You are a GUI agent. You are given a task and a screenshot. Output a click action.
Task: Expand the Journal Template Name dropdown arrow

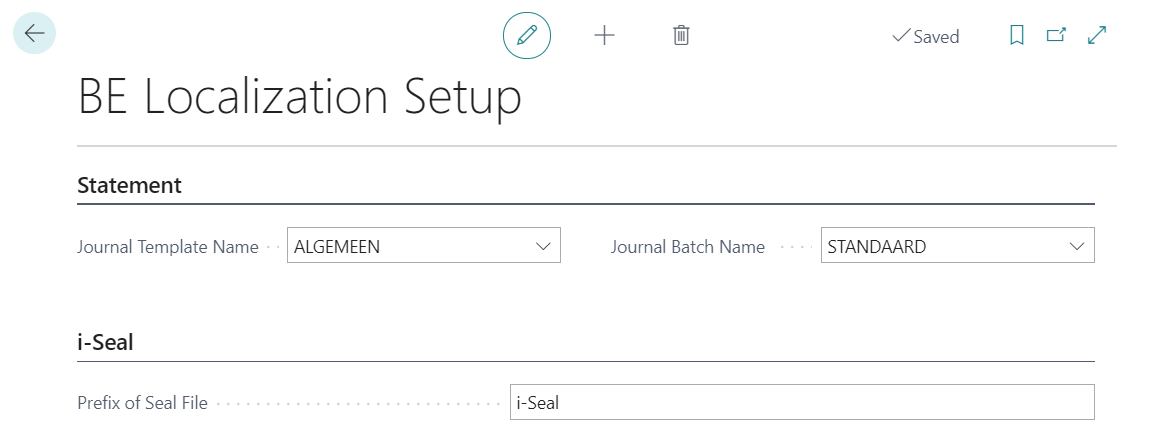544,246
